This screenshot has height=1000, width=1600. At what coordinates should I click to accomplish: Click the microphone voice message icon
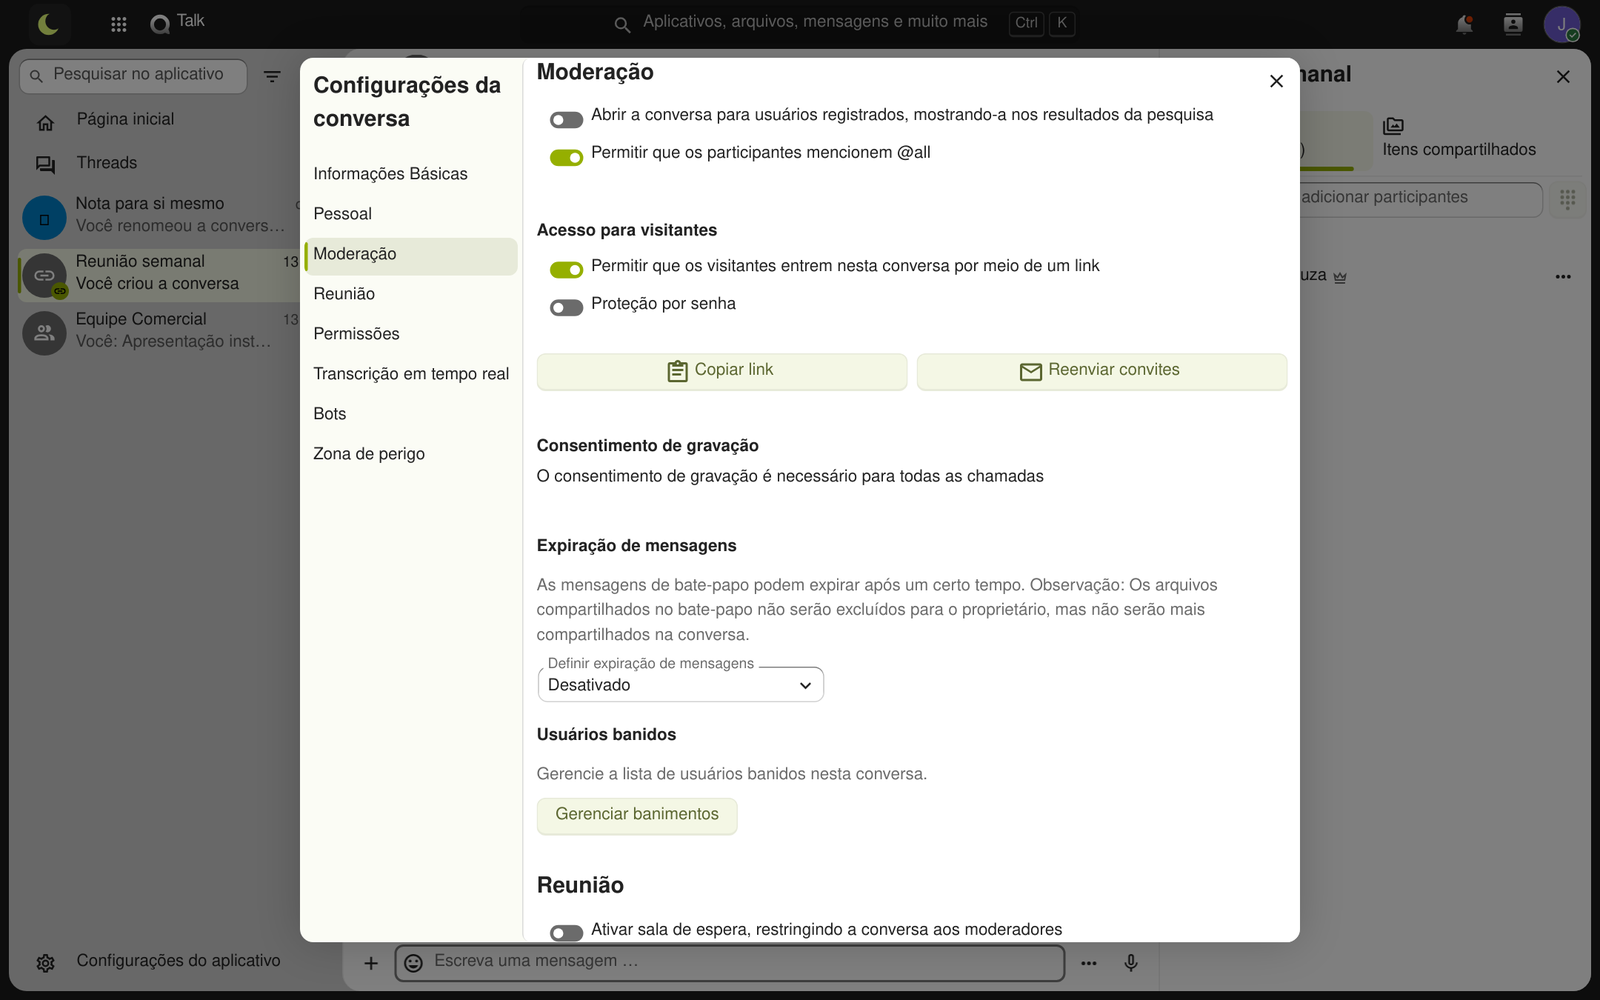click(1131, 963)
